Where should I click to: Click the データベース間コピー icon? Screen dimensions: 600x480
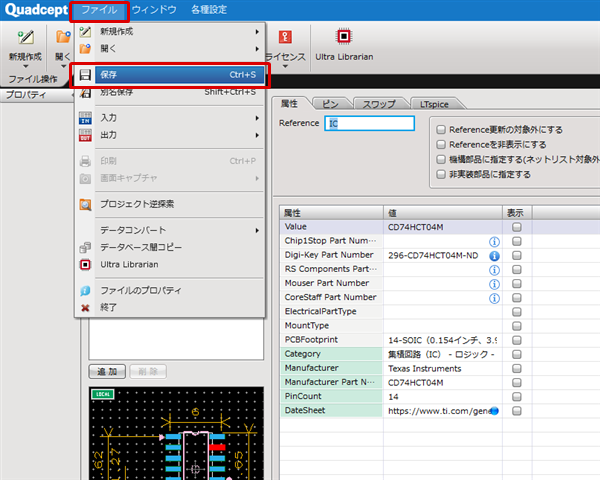(85, 248)
